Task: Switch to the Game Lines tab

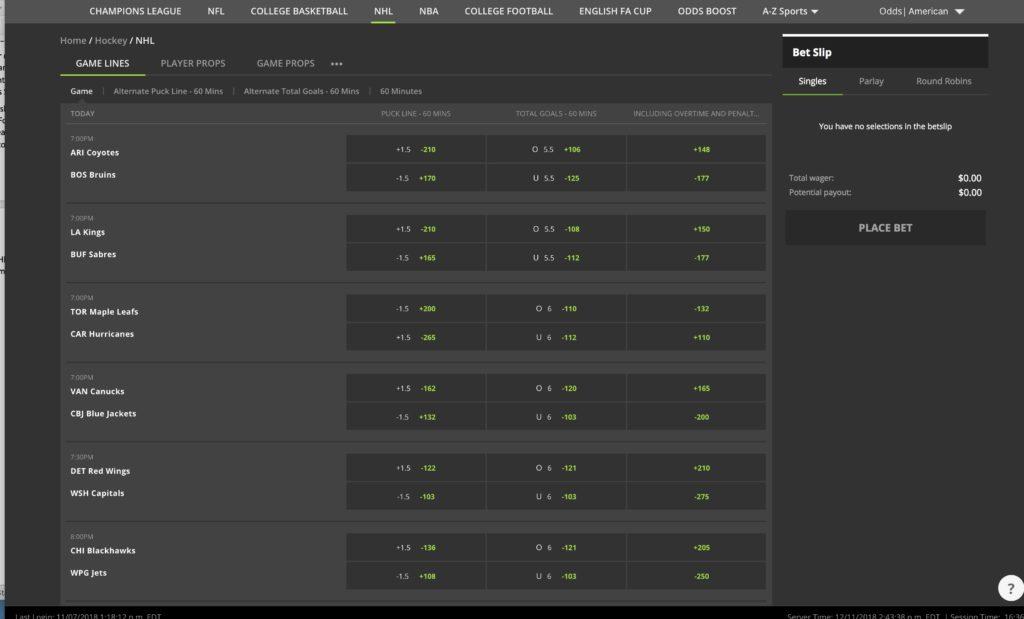Action: pyautogui.click(x=103, y=63)
